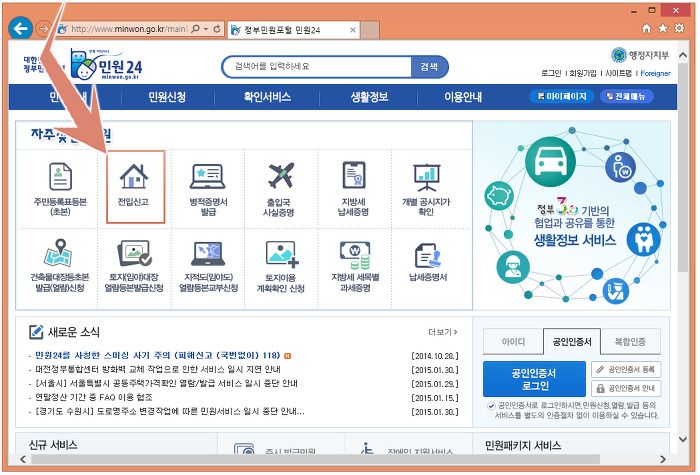This screenshot has height=475, width=700.
Task: Open browser favorites star icon
Action: click(x=663, y=28)
